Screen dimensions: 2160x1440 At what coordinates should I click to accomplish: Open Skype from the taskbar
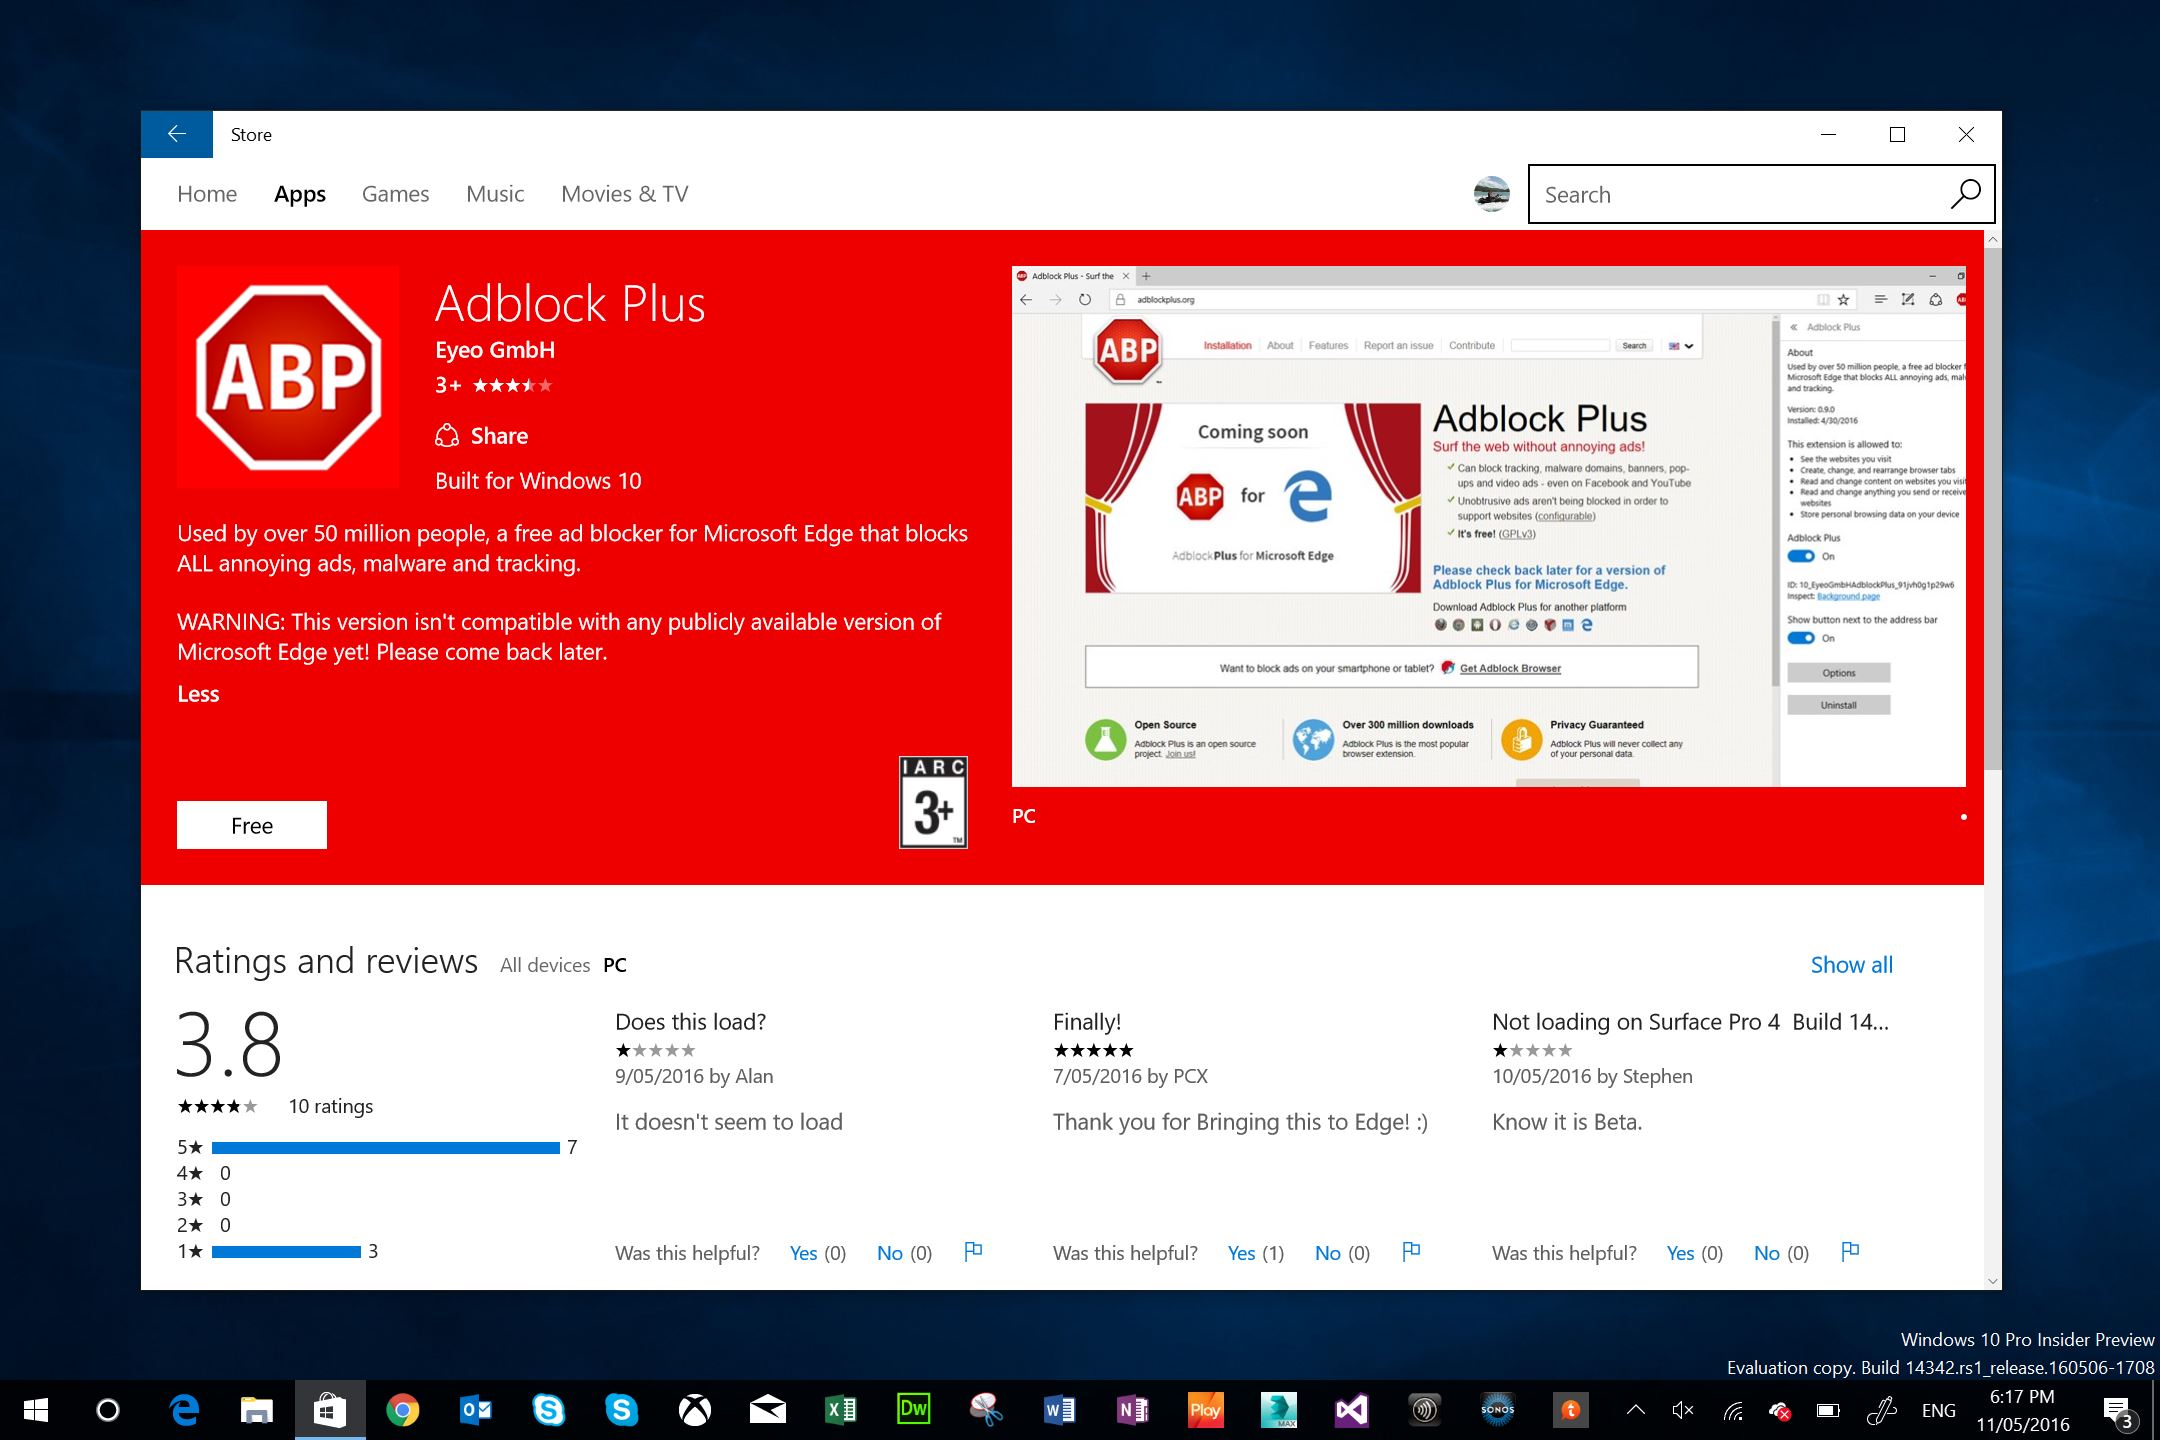(550, 1409)
